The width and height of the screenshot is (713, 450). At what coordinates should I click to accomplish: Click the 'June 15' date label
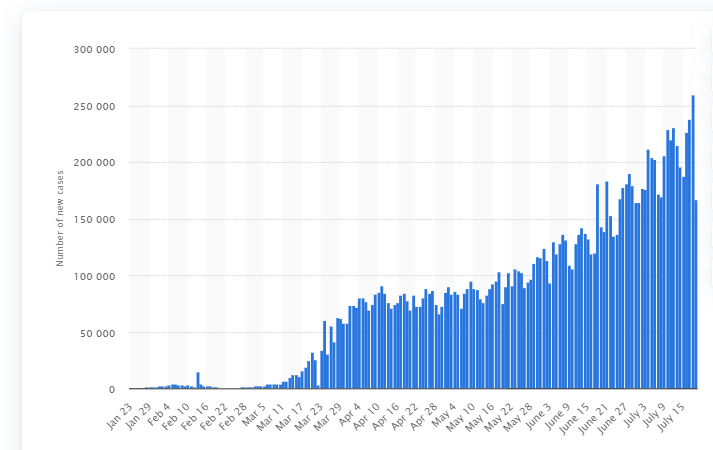[x=575, y=418]
